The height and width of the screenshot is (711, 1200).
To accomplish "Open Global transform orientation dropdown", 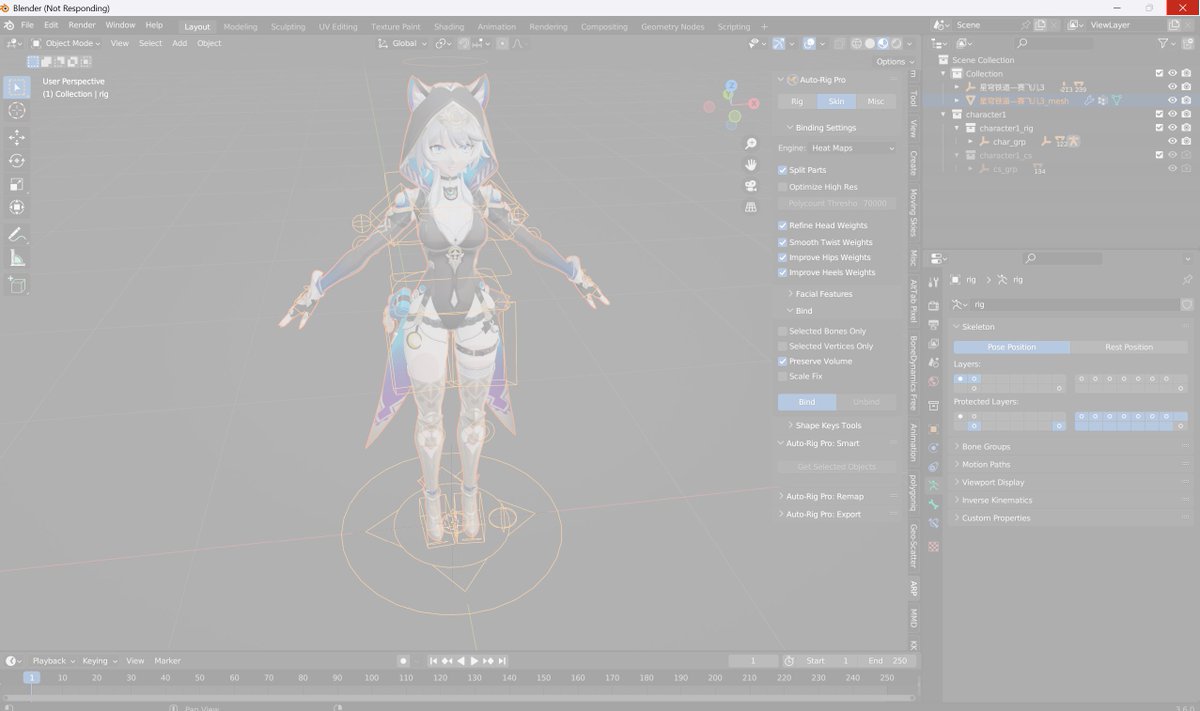I will point(404,43).
